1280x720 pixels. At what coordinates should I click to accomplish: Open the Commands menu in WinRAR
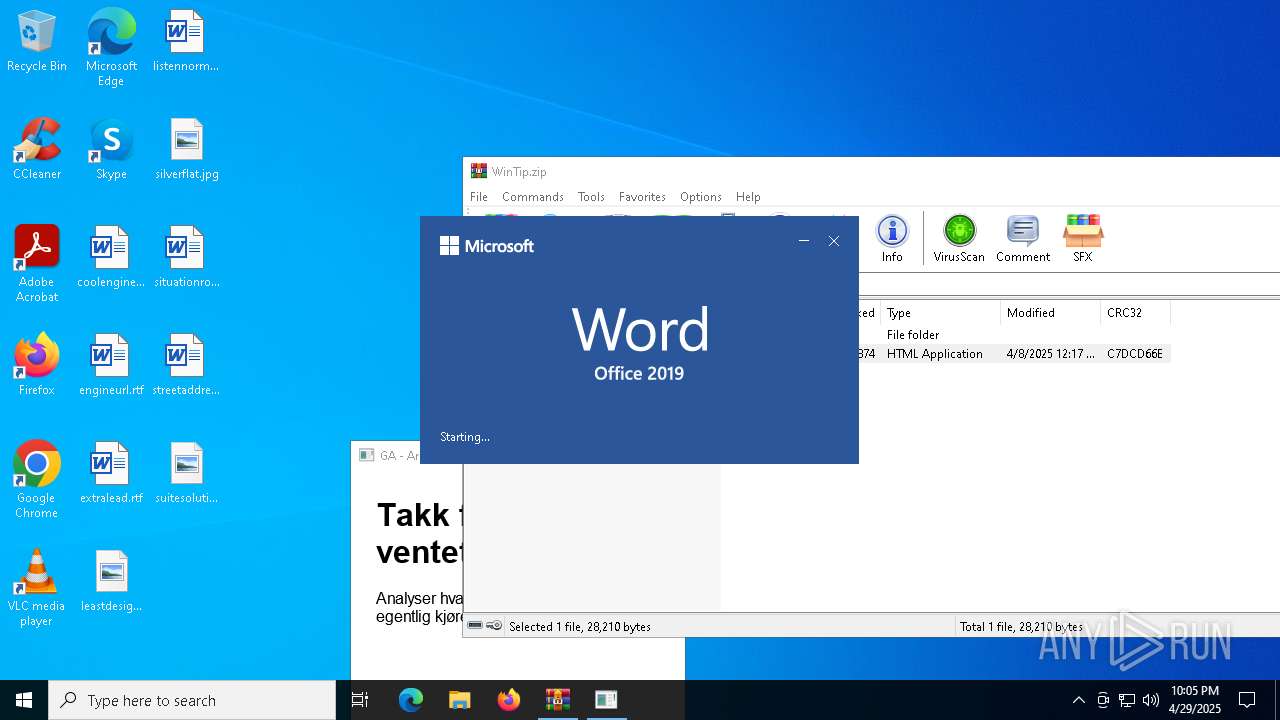pyautogui.click(x=533, y=197)
